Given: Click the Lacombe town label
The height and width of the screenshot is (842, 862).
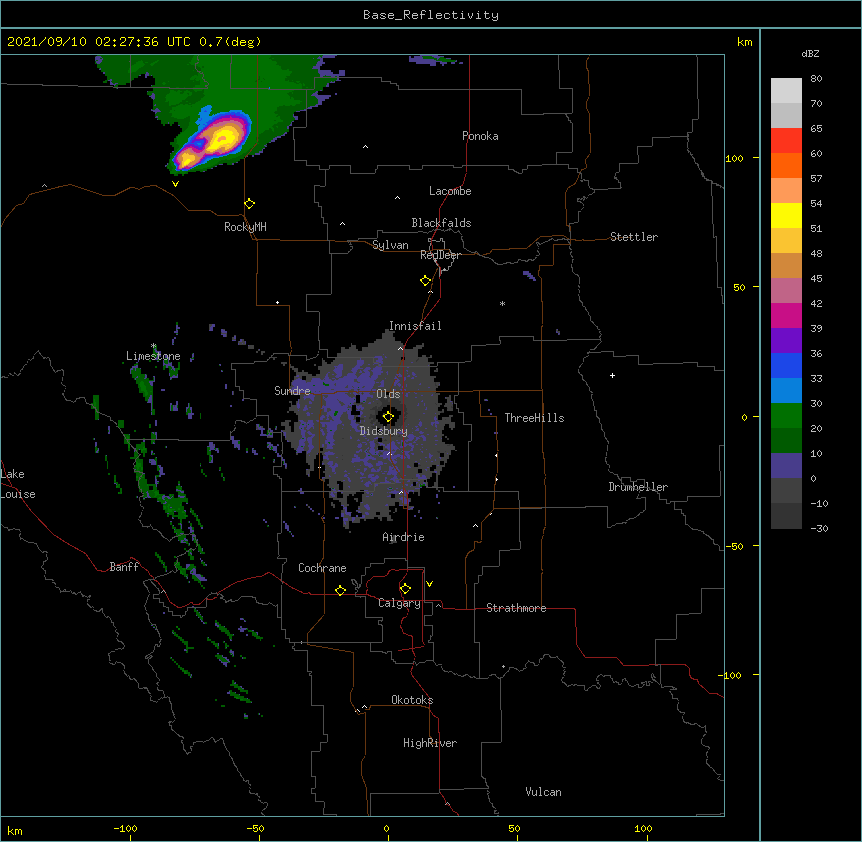Looking at the screenshot, I should click(x=450, y=191).
